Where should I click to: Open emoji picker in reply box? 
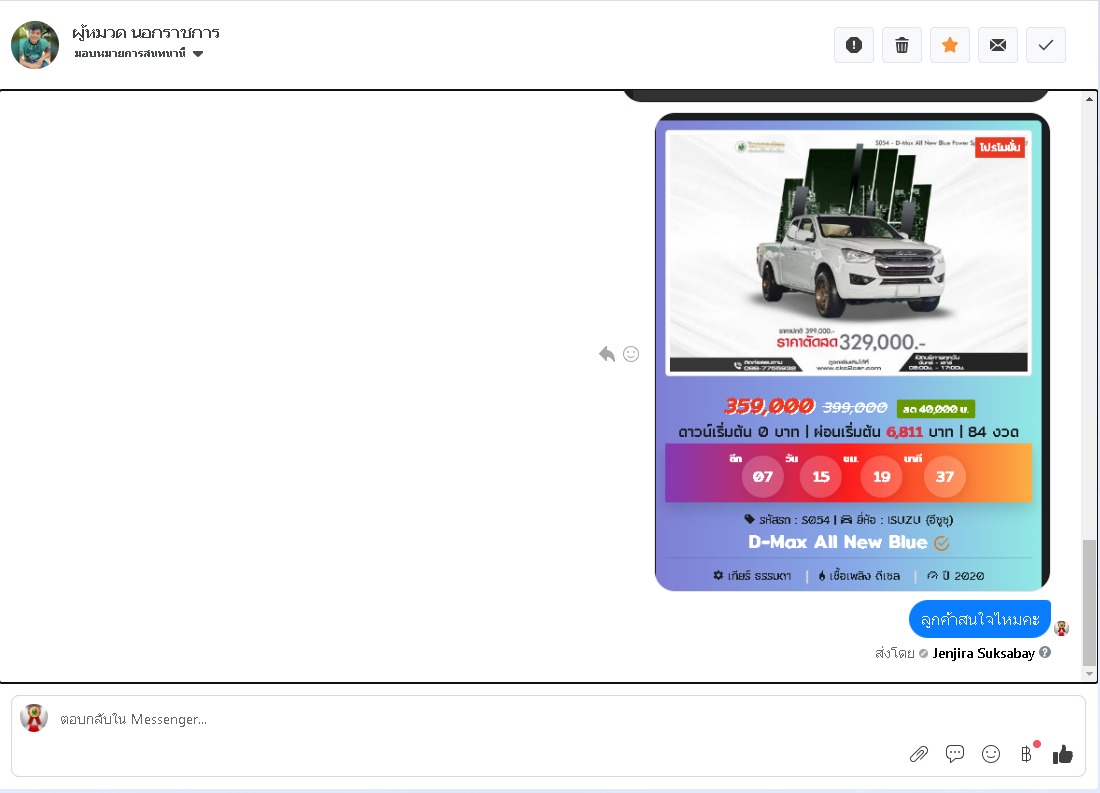991,754
